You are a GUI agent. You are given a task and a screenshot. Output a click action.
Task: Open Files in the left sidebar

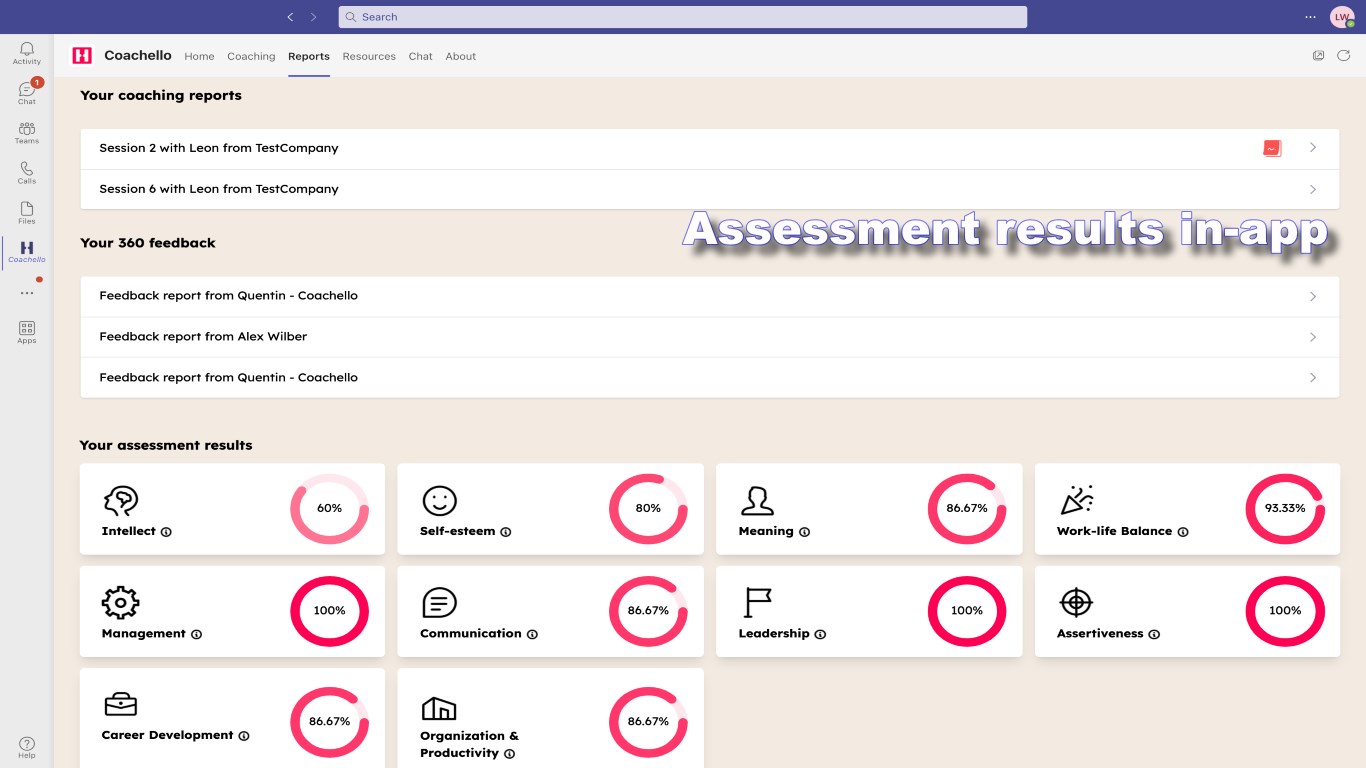pyautogui.click(x=27, y=213)
